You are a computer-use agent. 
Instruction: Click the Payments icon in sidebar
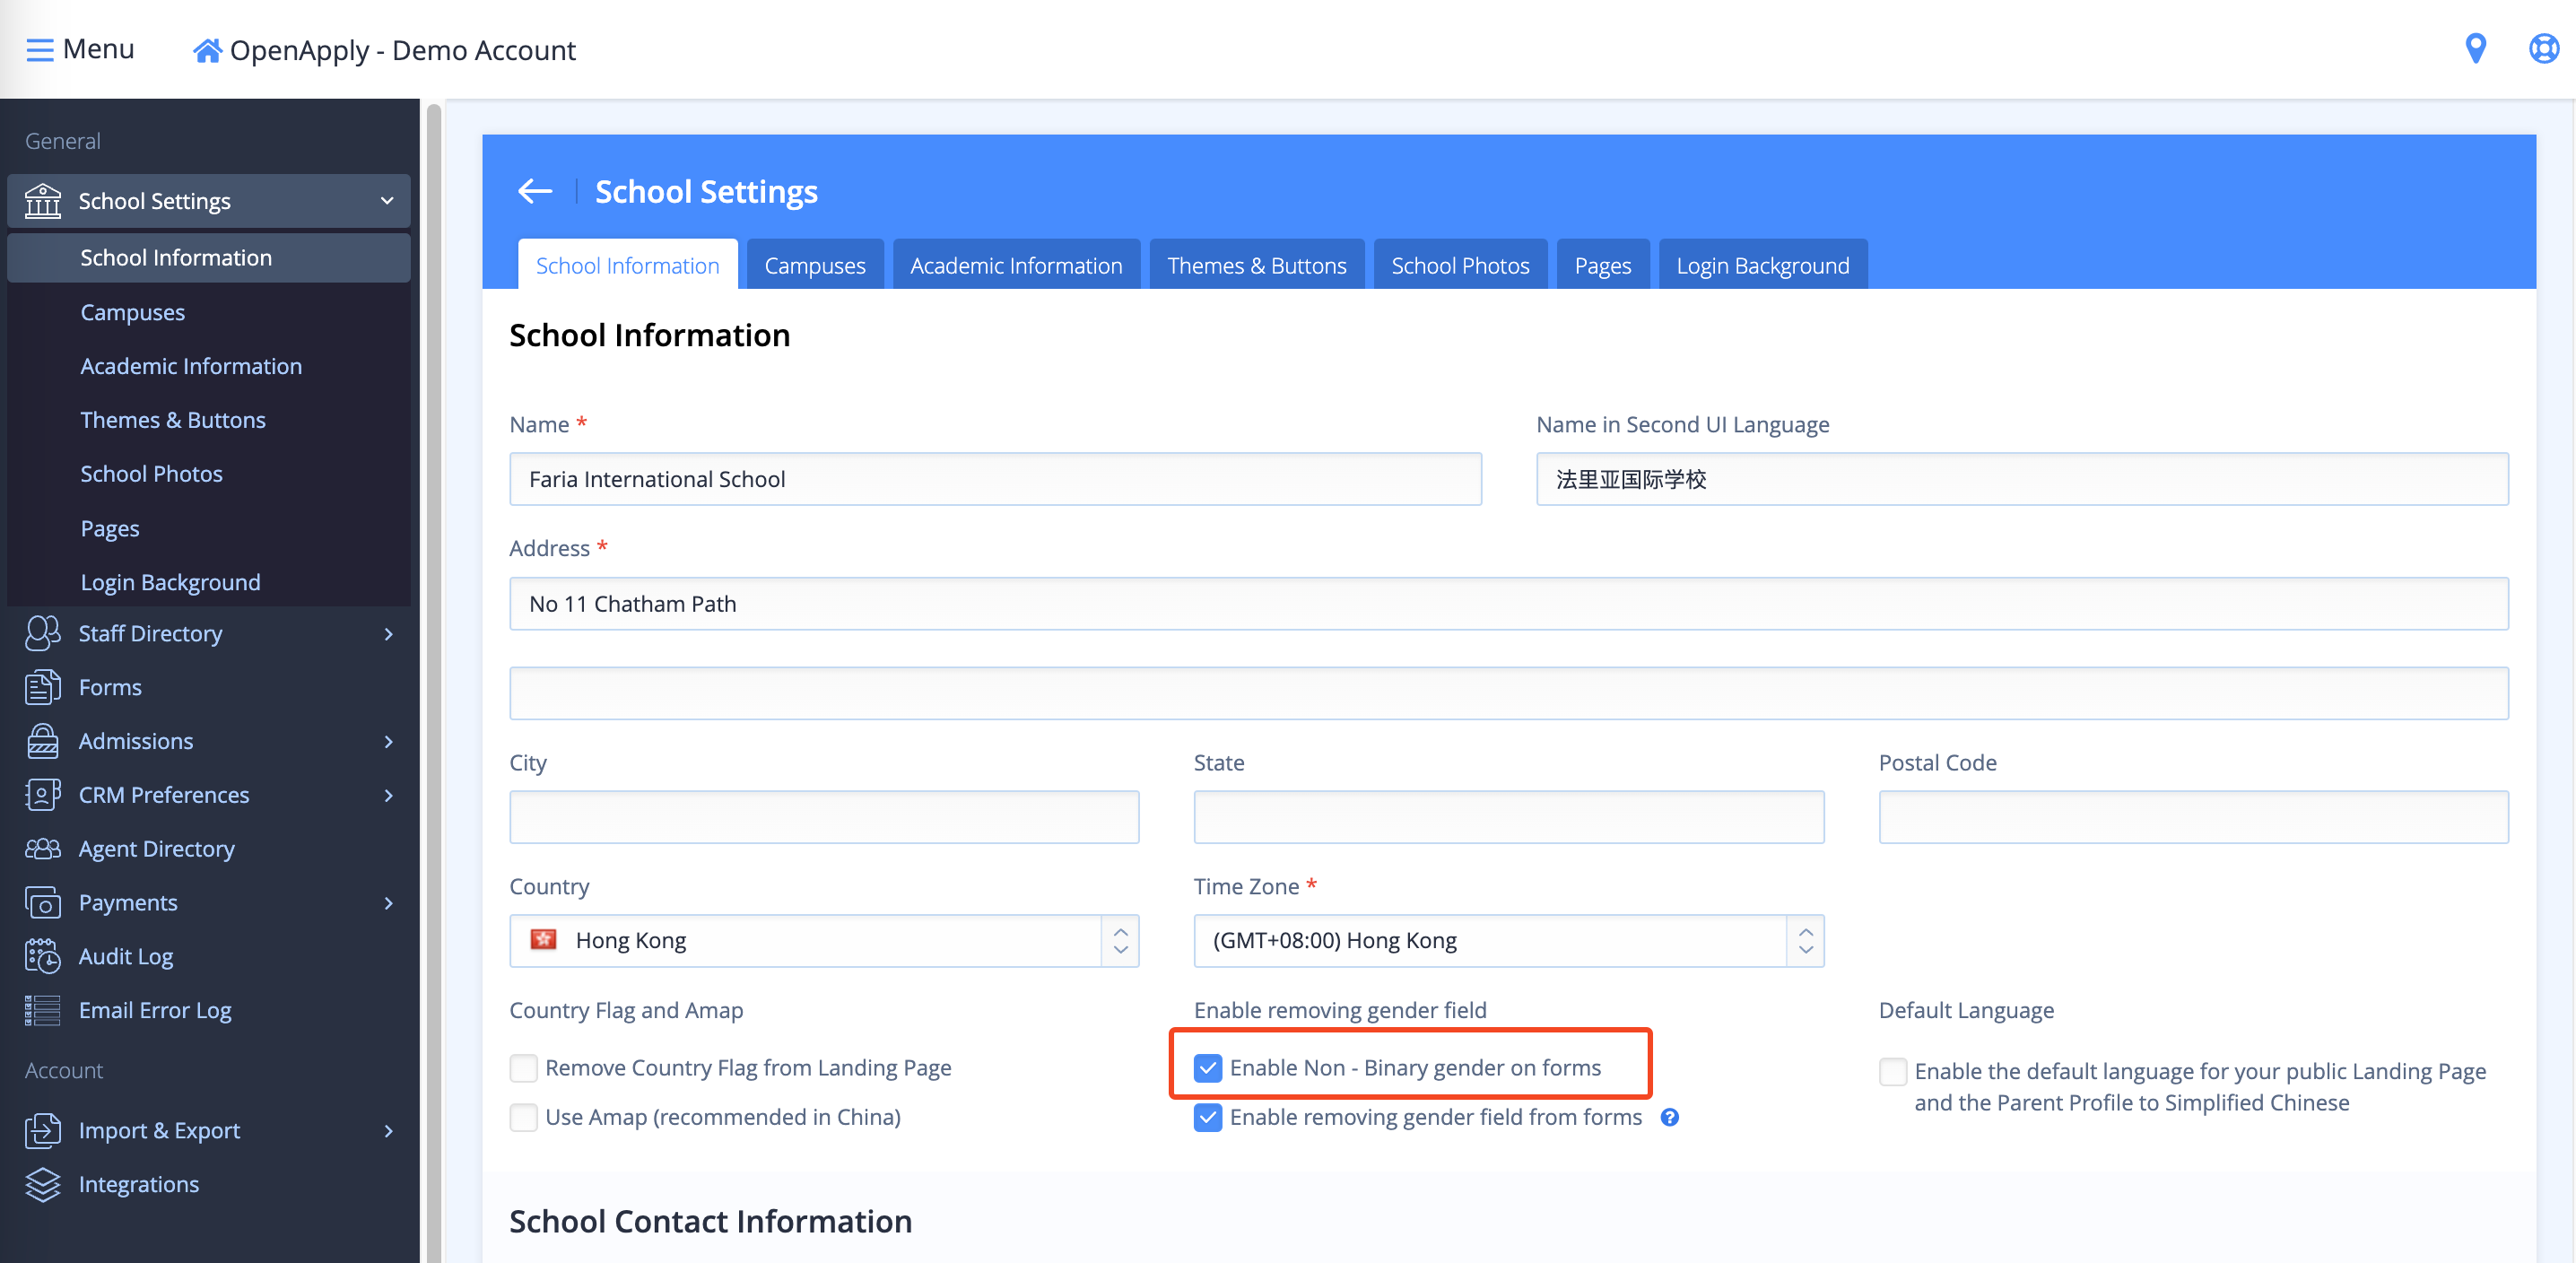[43, 902]
